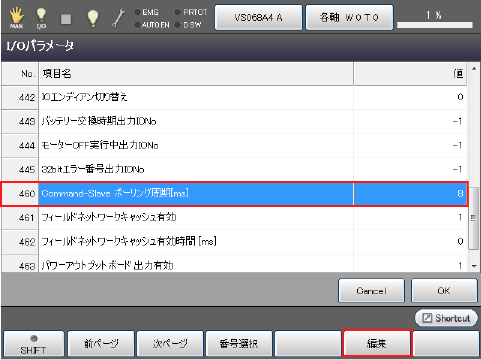481x360 pixels.
Task: Open the Shortcut menu
Action: [x=446, y=318]
